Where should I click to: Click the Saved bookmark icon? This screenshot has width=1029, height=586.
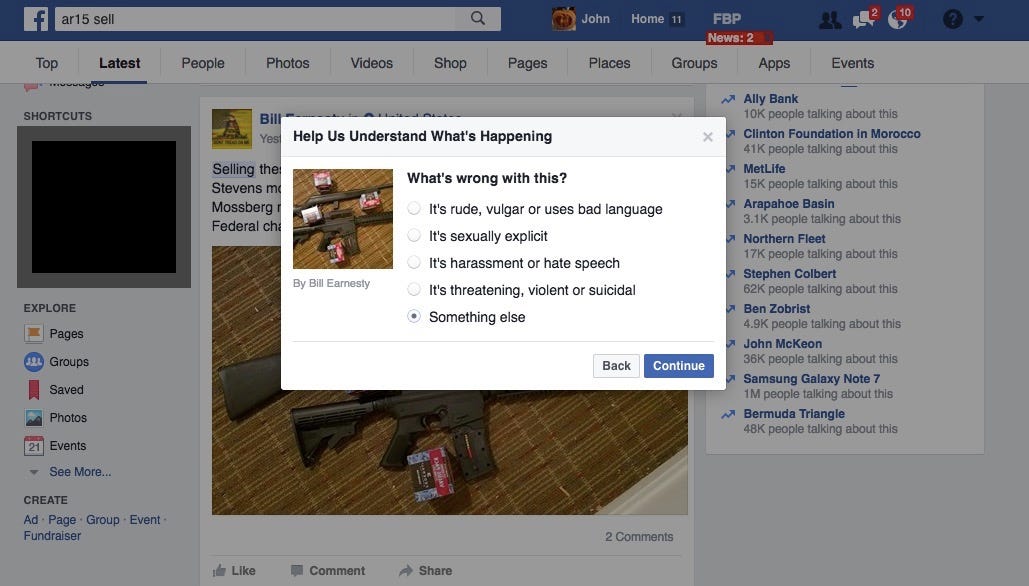(x=33, y=390)
